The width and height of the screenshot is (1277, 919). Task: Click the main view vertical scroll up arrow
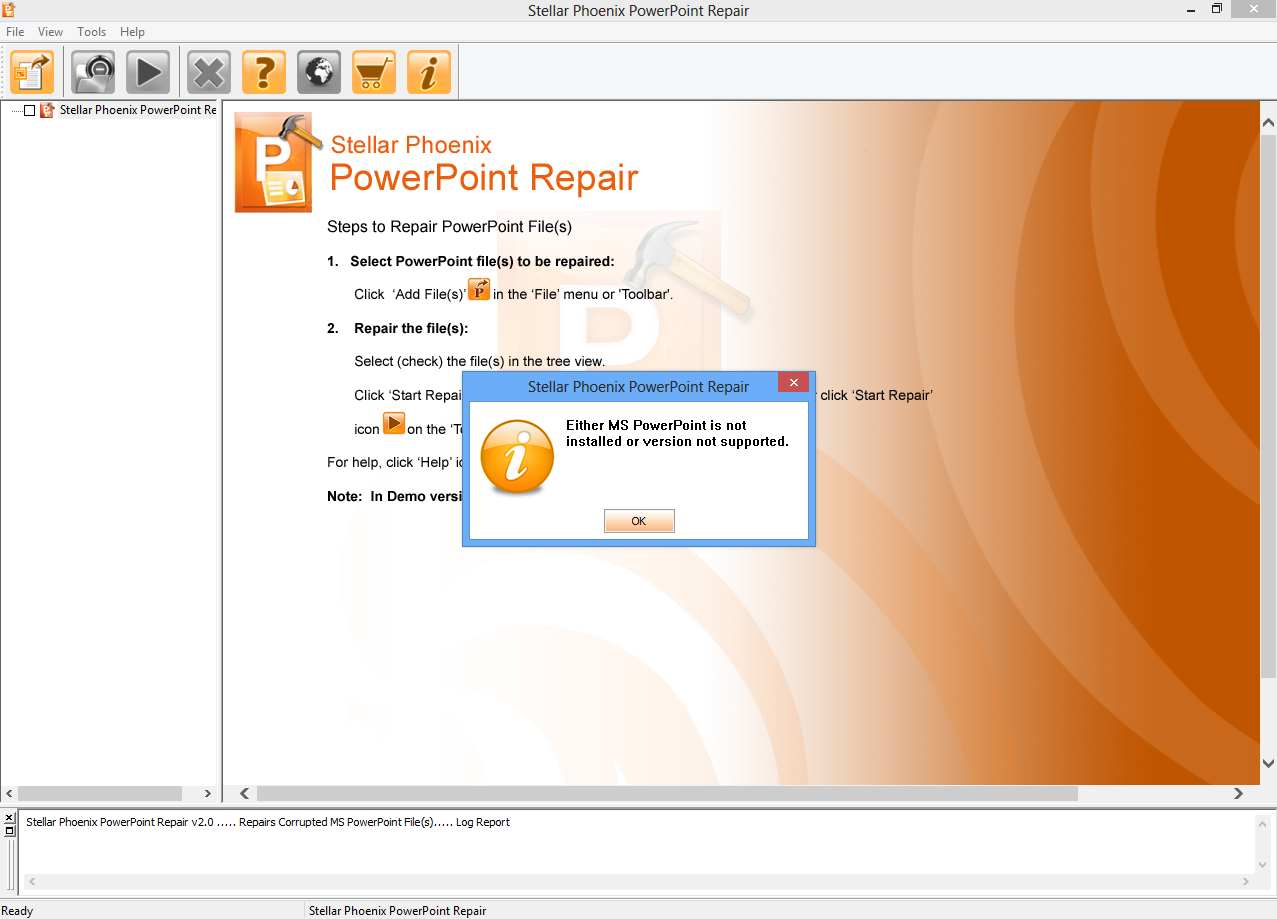click(1268, 123)
